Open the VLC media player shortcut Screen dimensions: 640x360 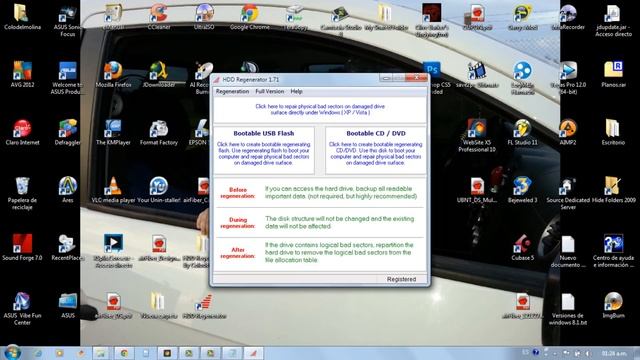(x=113, y=190)
